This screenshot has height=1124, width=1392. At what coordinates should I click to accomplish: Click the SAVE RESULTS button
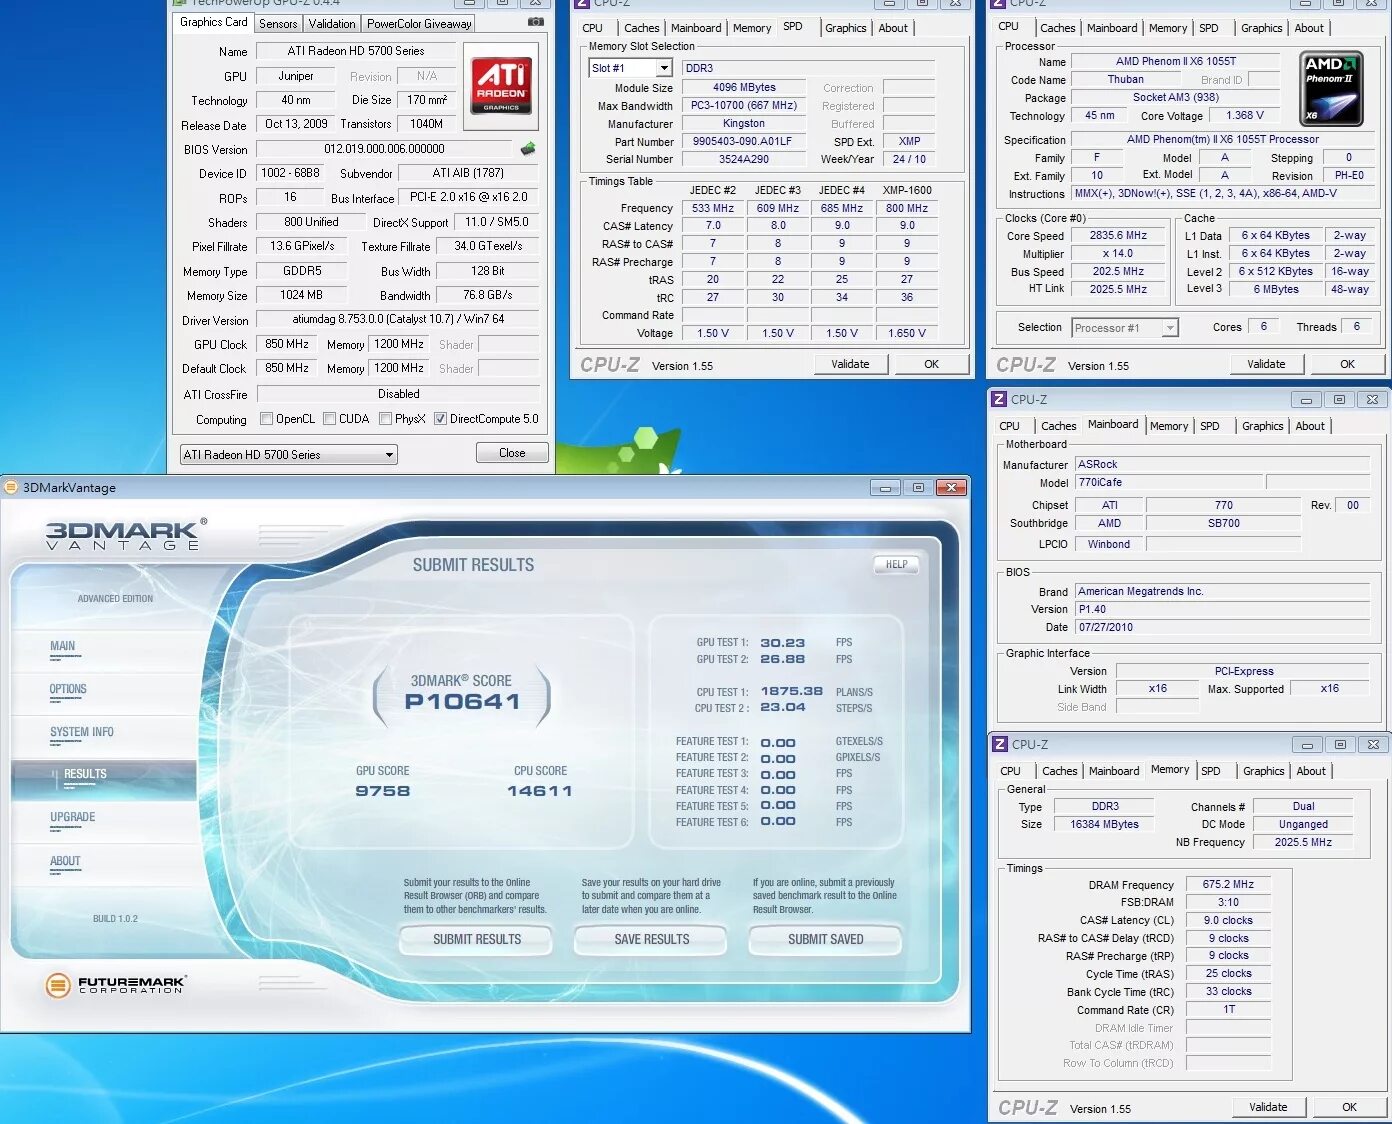click(652, 940)
